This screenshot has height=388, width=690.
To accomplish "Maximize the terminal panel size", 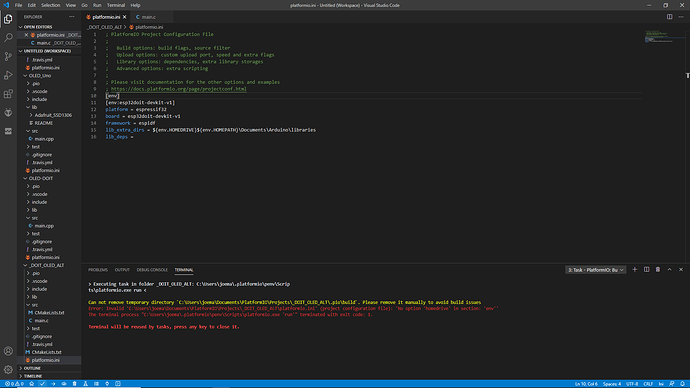I will [x=669, y=270].
